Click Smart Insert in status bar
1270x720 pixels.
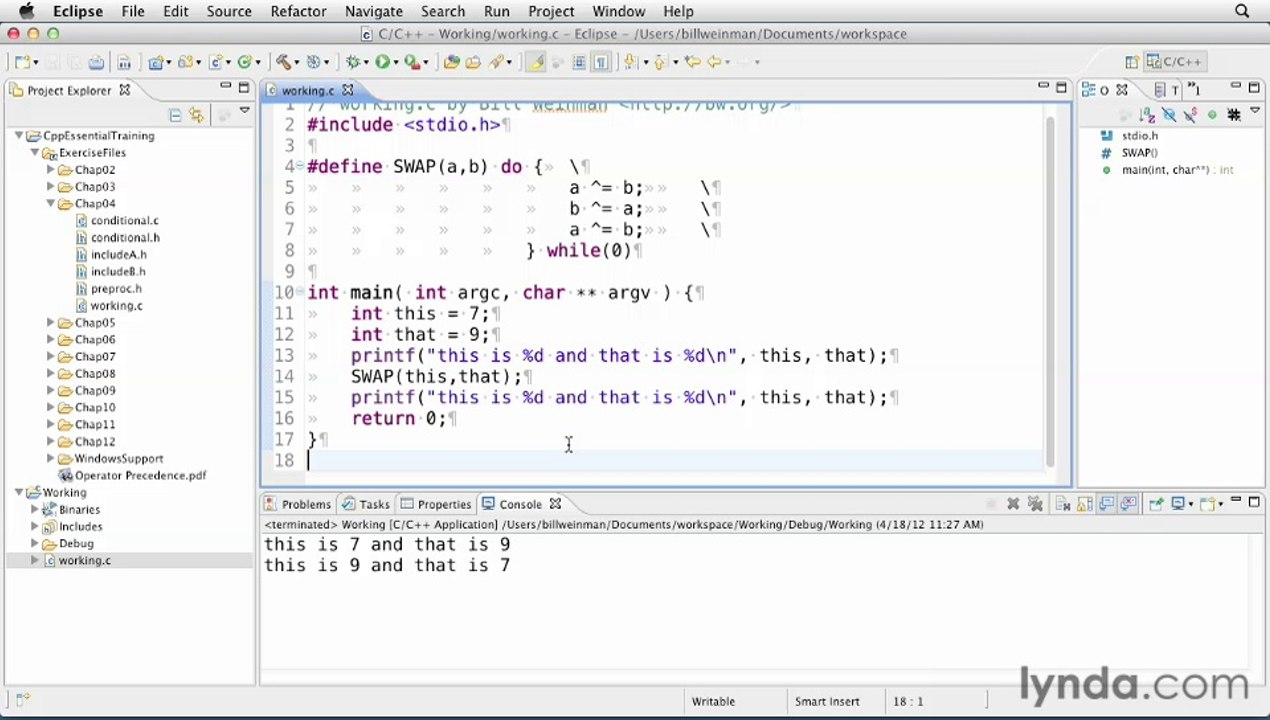[x=826, y=701]
